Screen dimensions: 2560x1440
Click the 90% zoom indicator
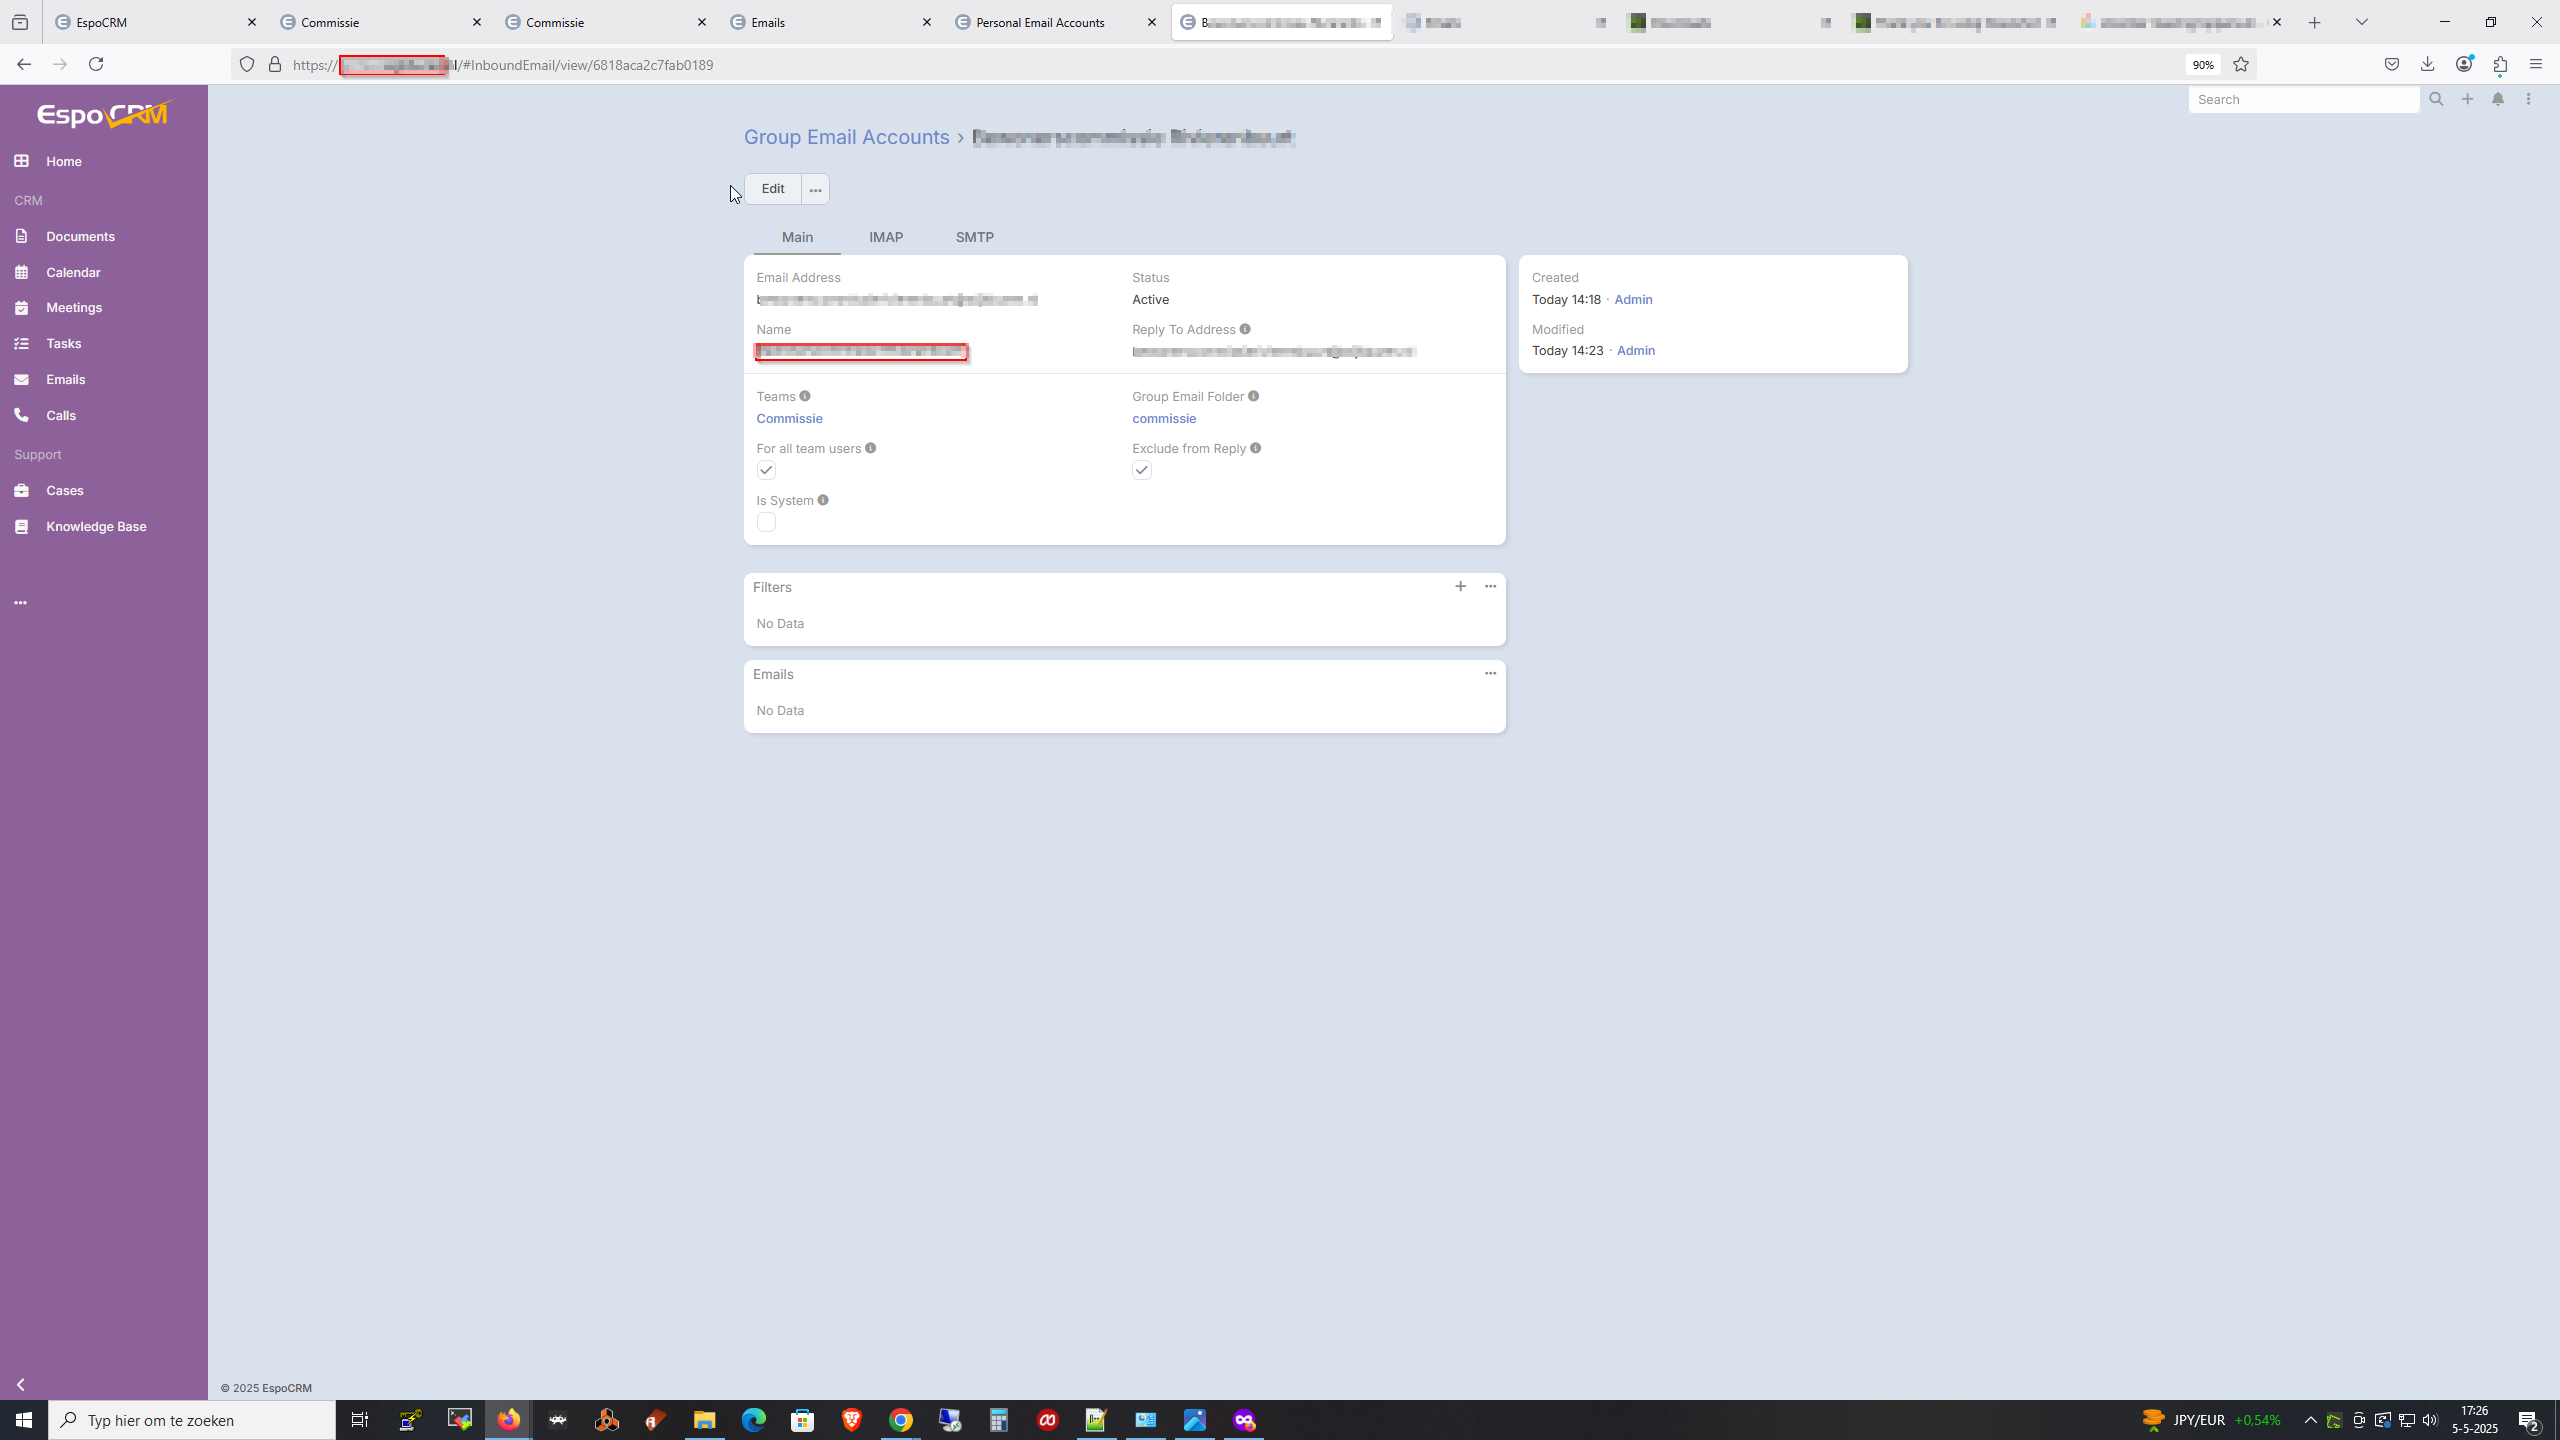point(2203,65)
